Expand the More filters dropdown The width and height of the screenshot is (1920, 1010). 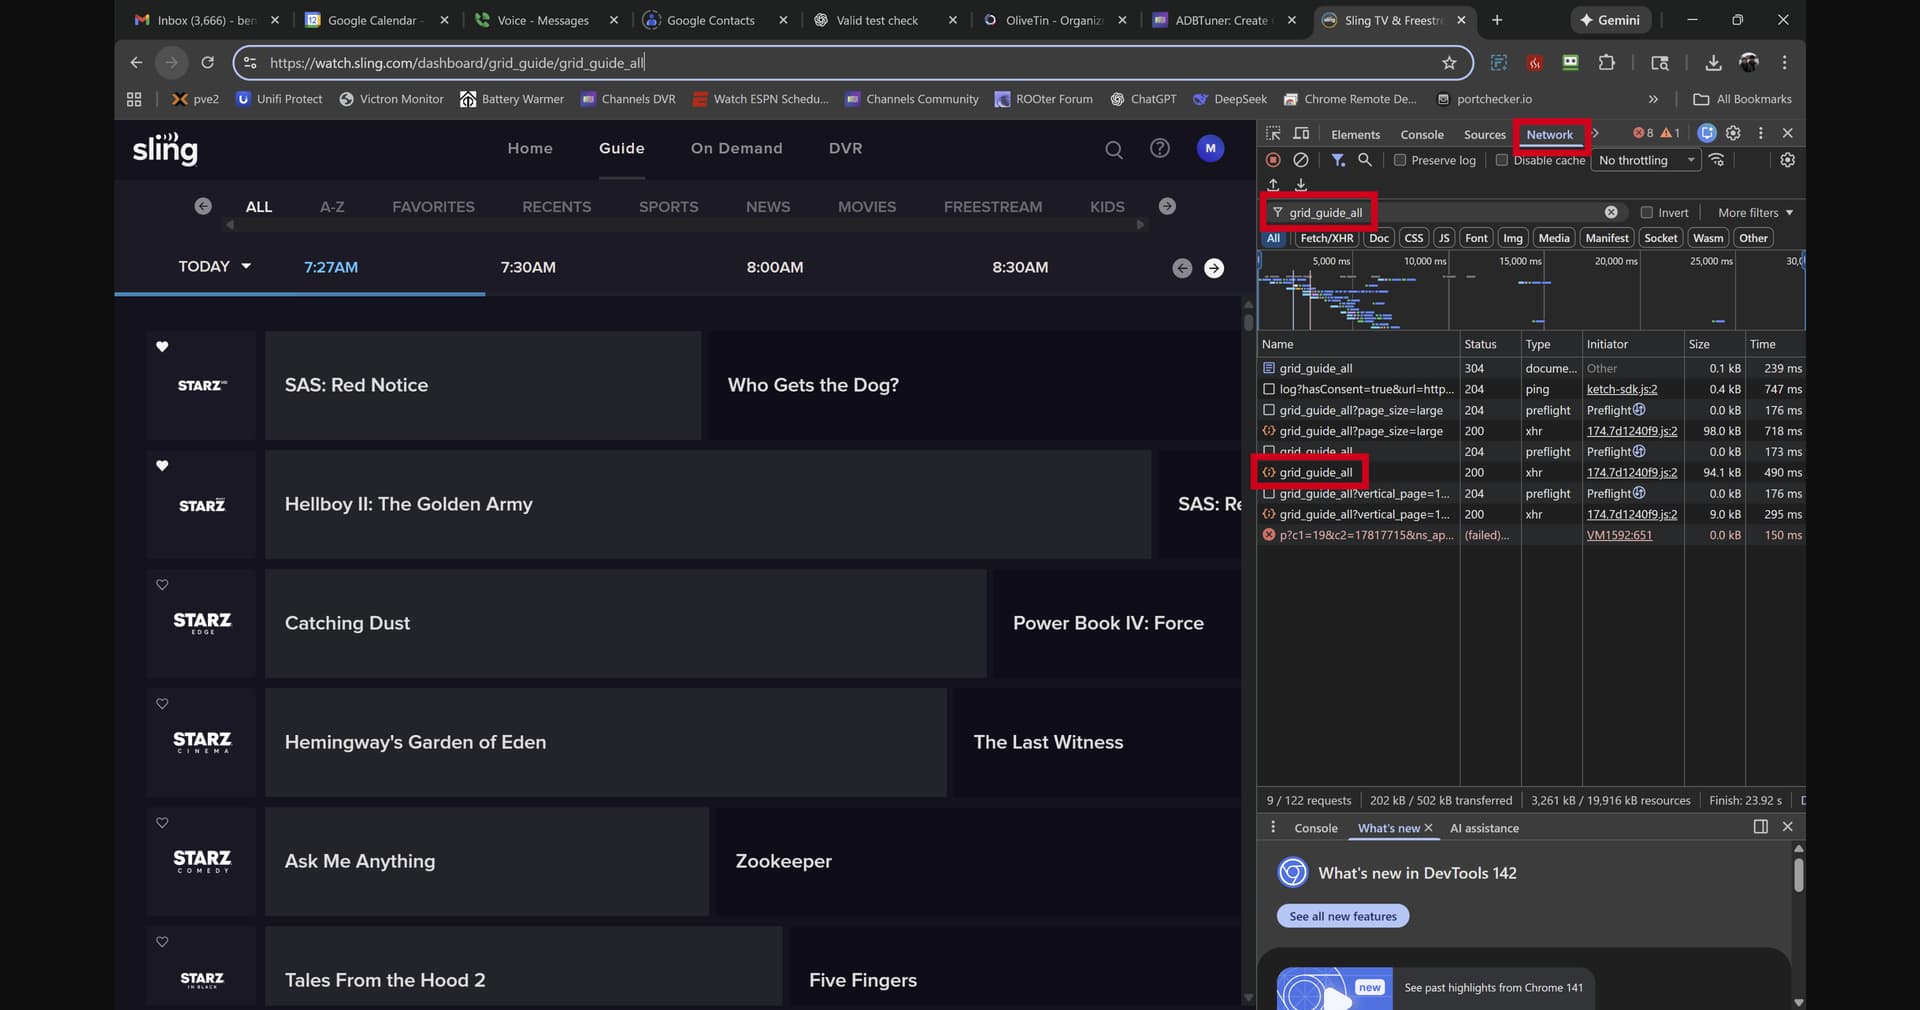click(1755, 212)
